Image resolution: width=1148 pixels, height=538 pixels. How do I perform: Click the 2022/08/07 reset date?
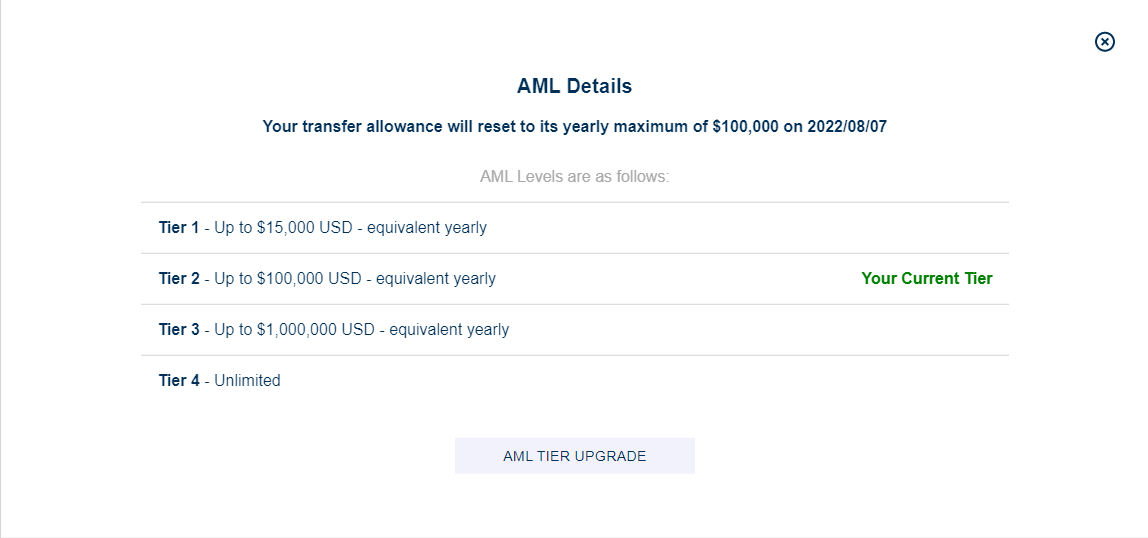pos(847,127)
